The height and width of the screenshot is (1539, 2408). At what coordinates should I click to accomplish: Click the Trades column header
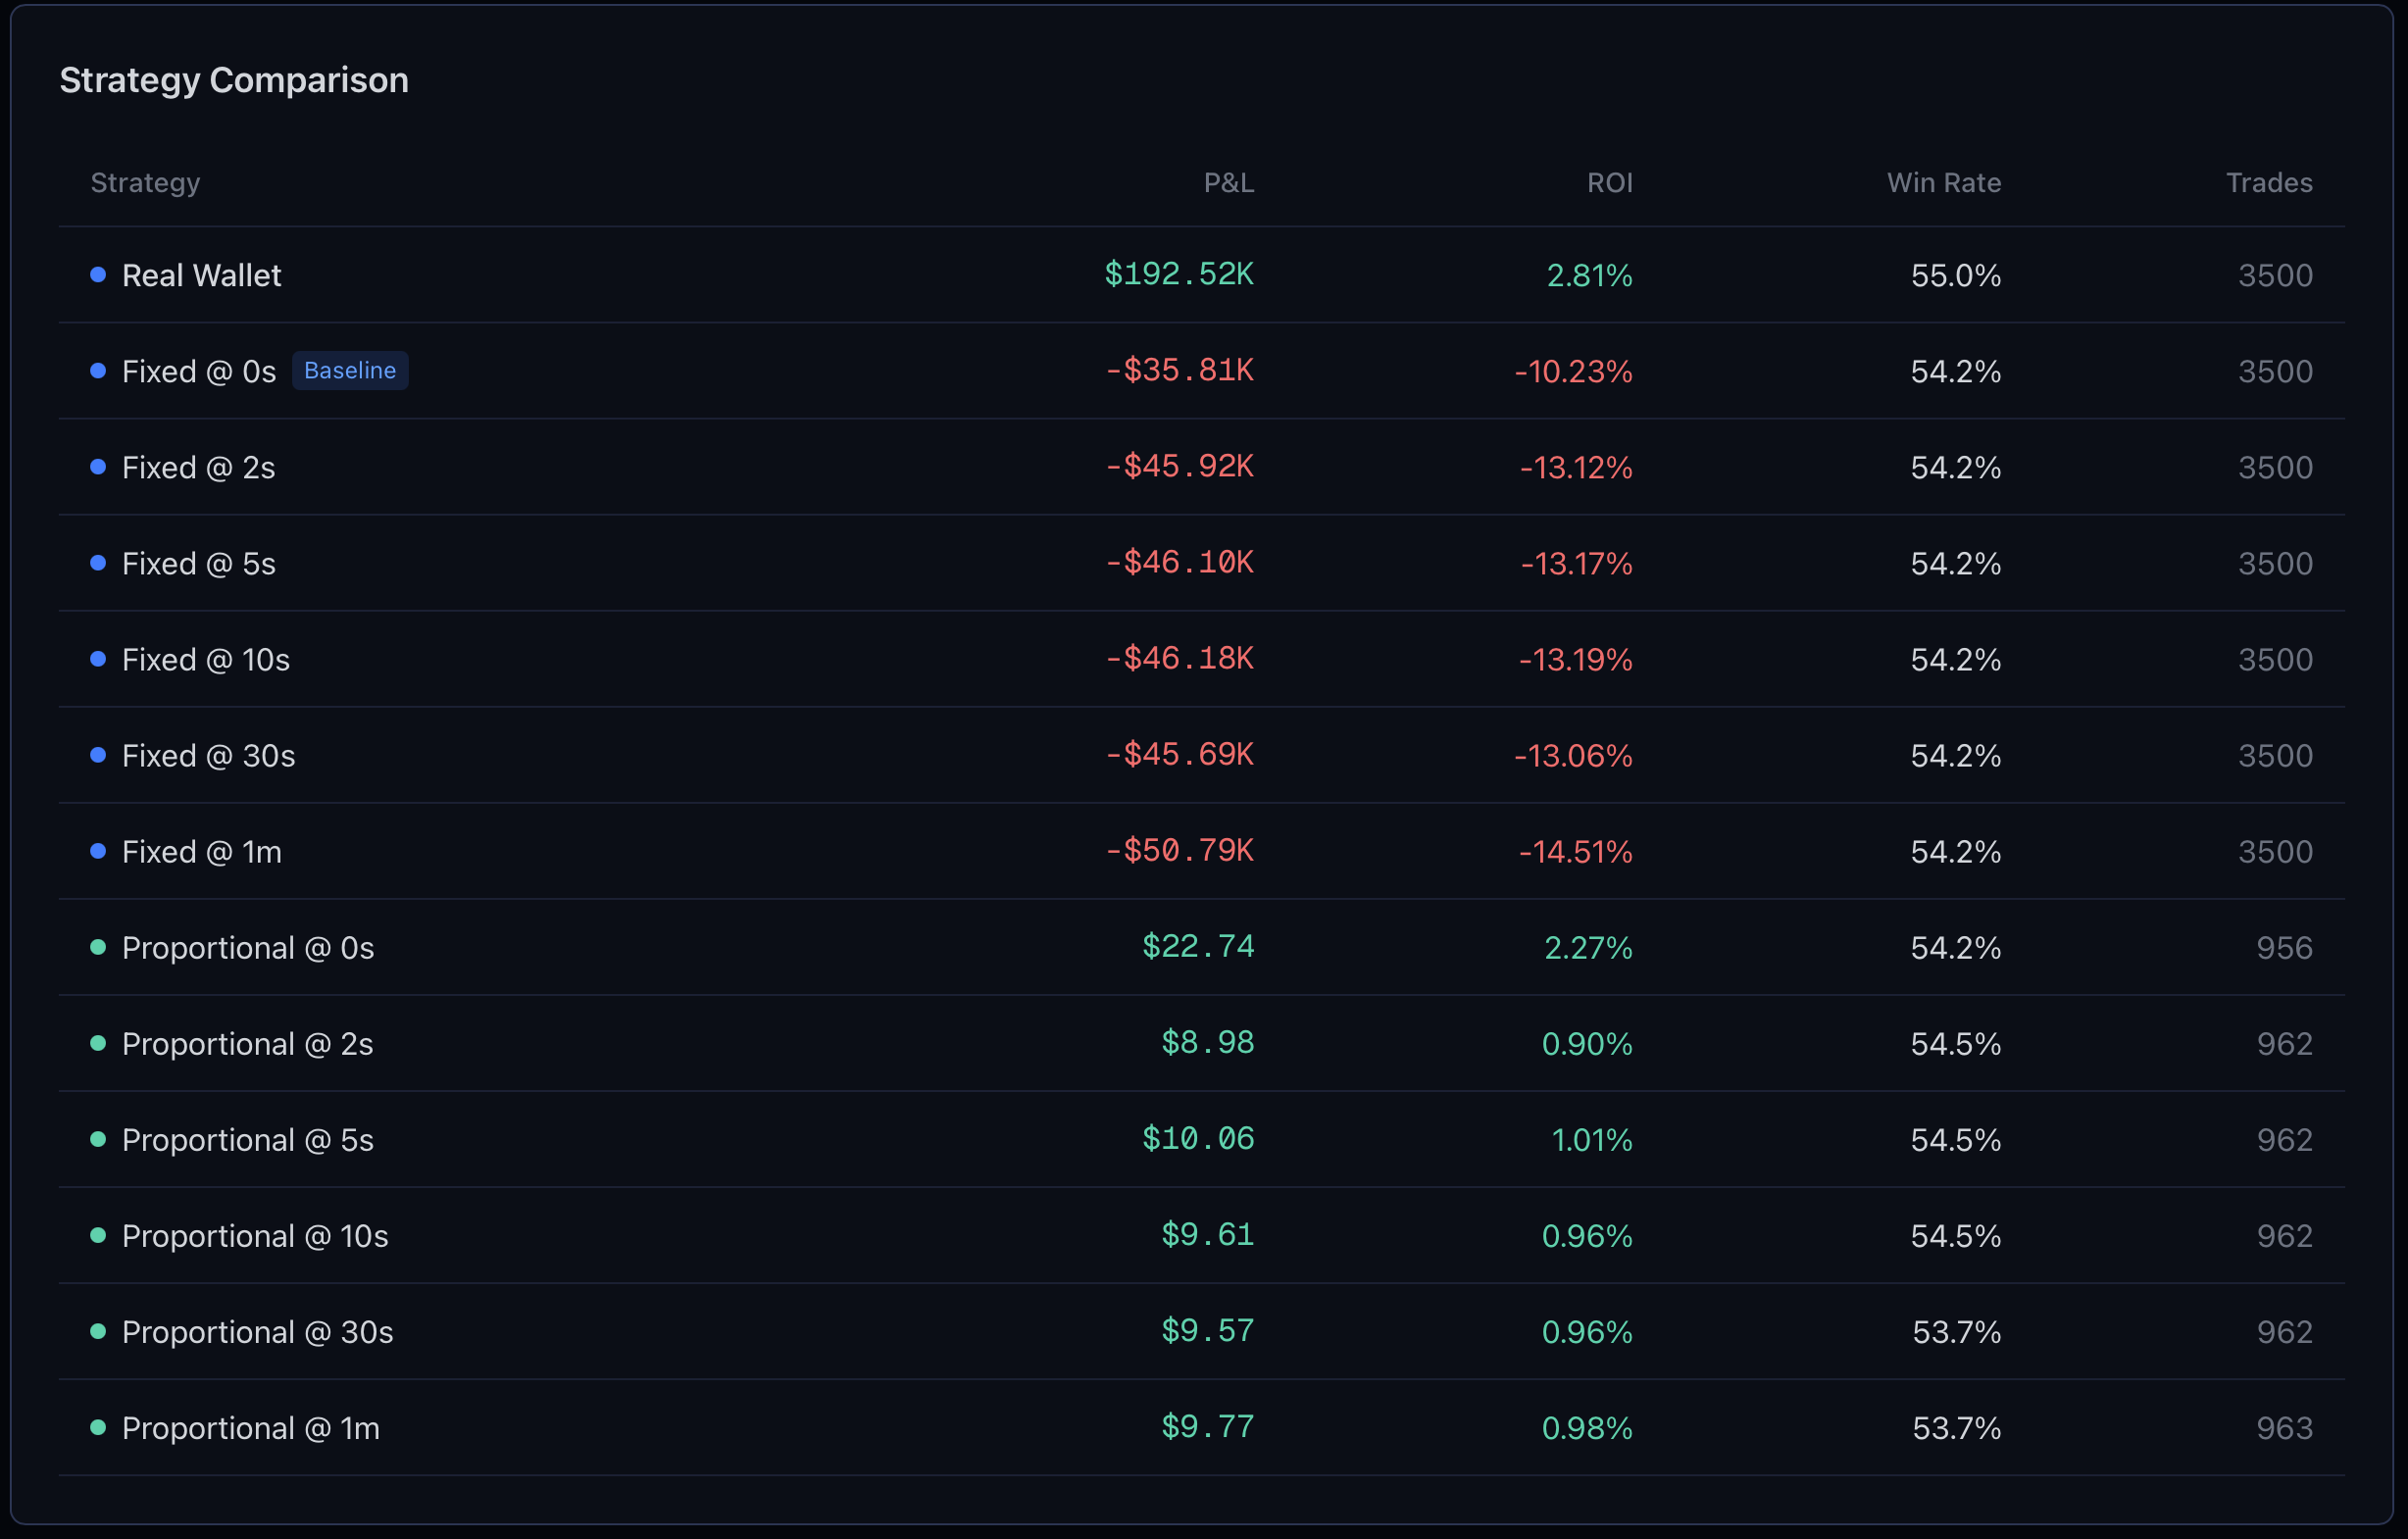point(2268,183)
